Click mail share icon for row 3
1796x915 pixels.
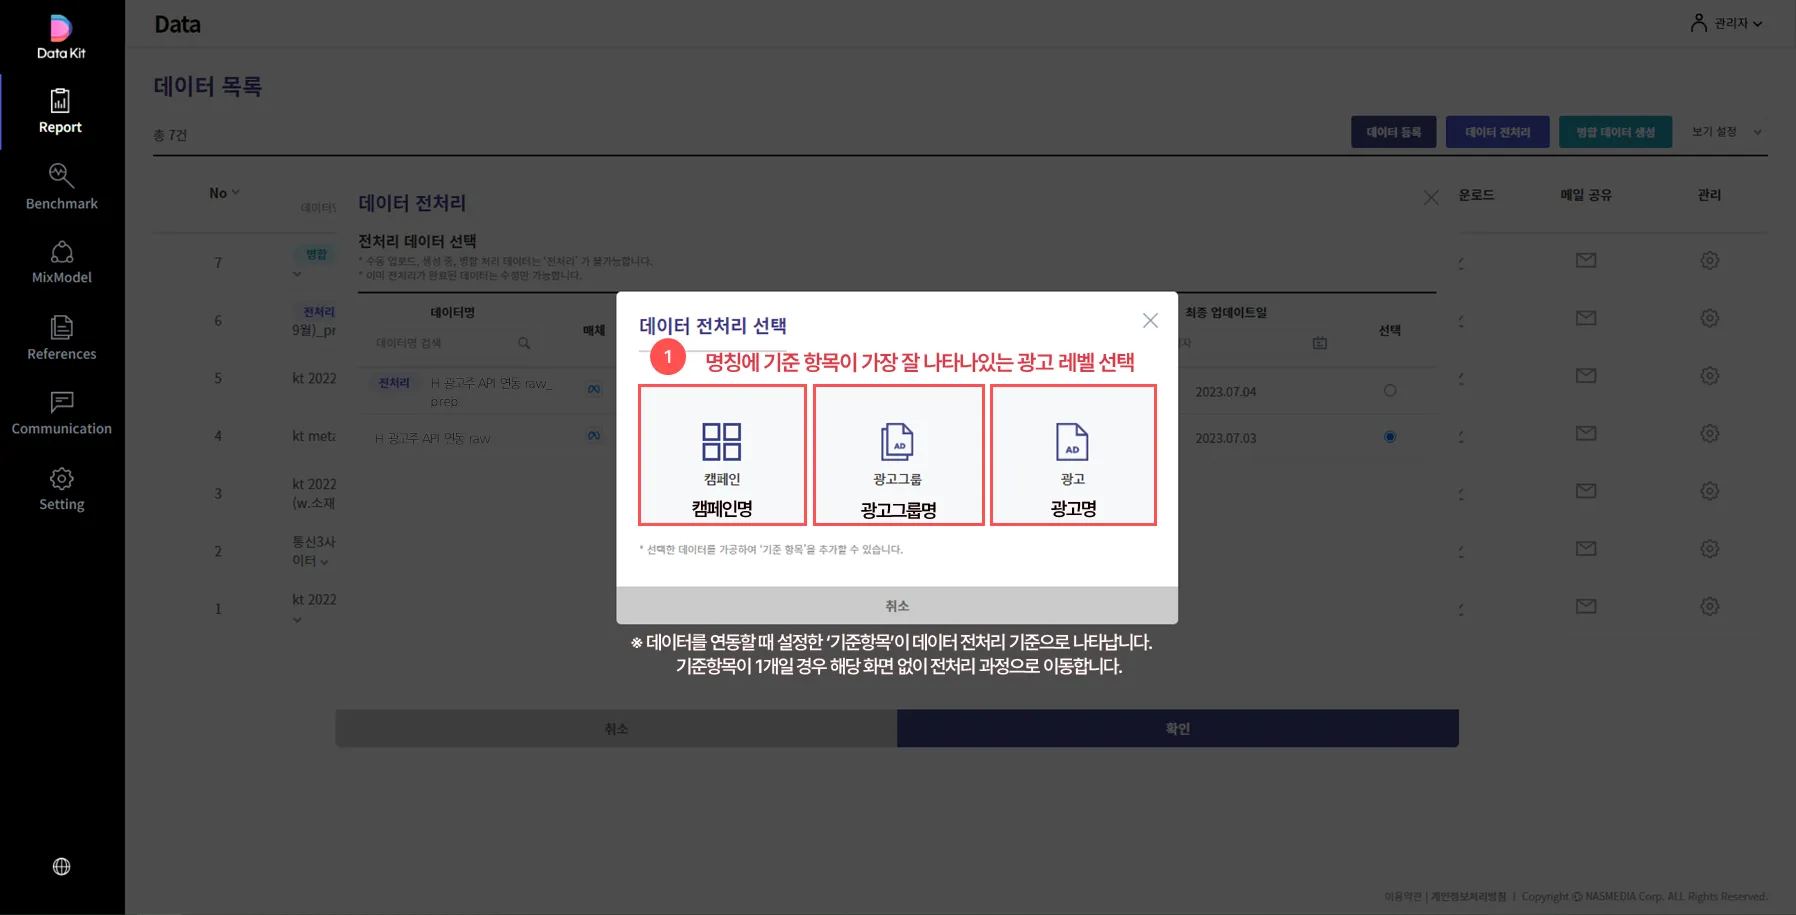[1586, 491]
